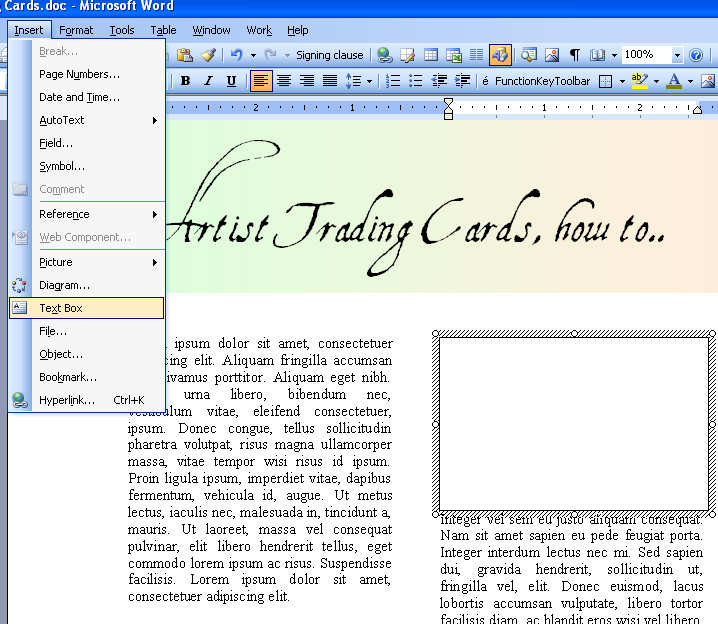Open the Table menu

pyautogui.click(x=163, y=30)
